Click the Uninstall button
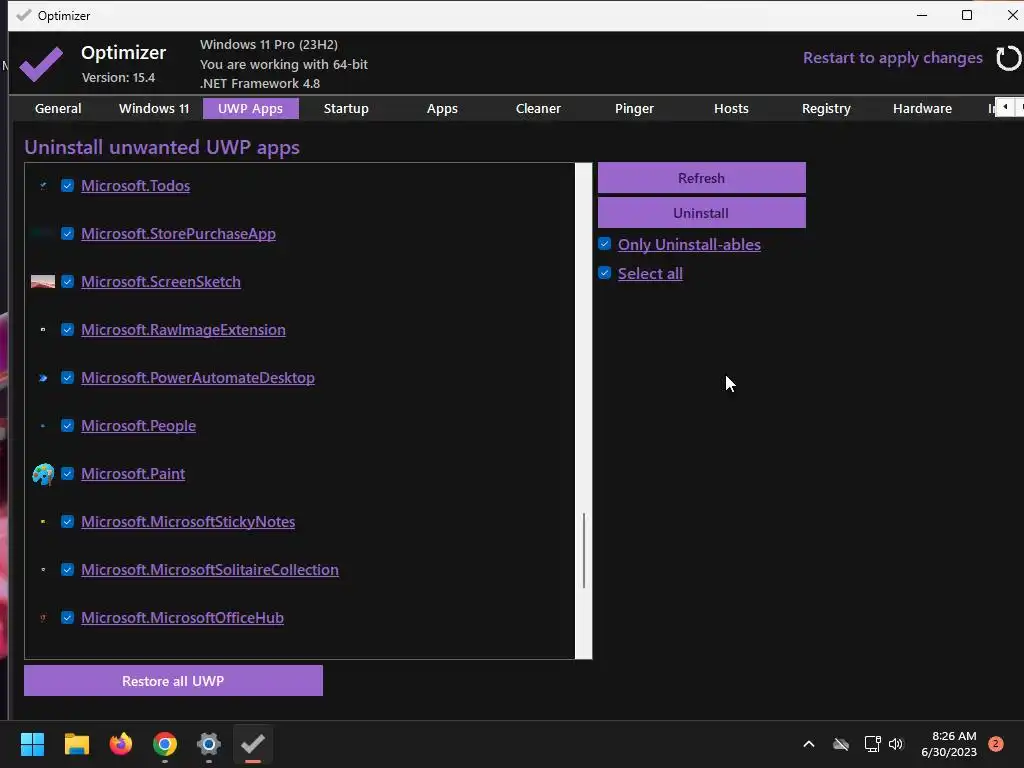1024x768 pixels. [x=701, y=213]
